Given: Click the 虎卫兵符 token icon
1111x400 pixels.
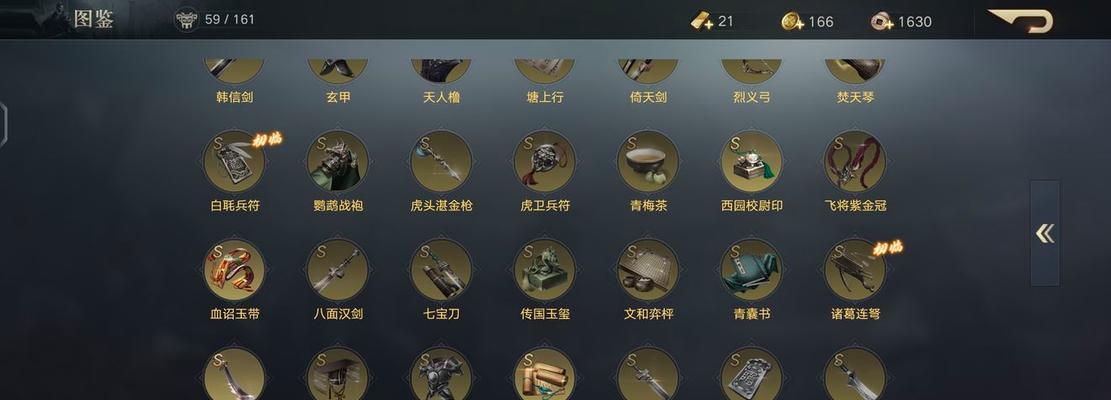Looking at the screenshot, I should pyautogui.click(x=544, y=161).
